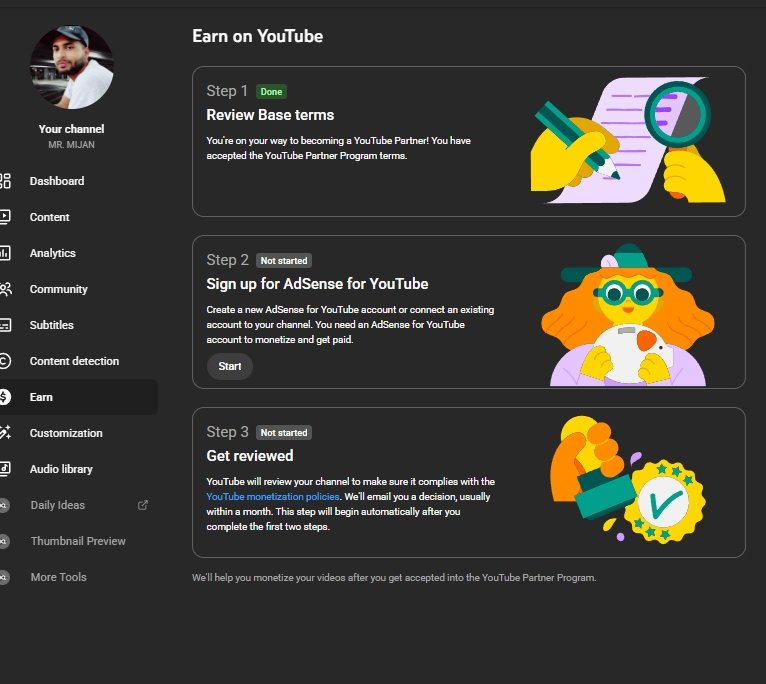Viewport: 766px width, 684px height.
Task: Click the Step 1 label
Action: click(x=227, y=91)
